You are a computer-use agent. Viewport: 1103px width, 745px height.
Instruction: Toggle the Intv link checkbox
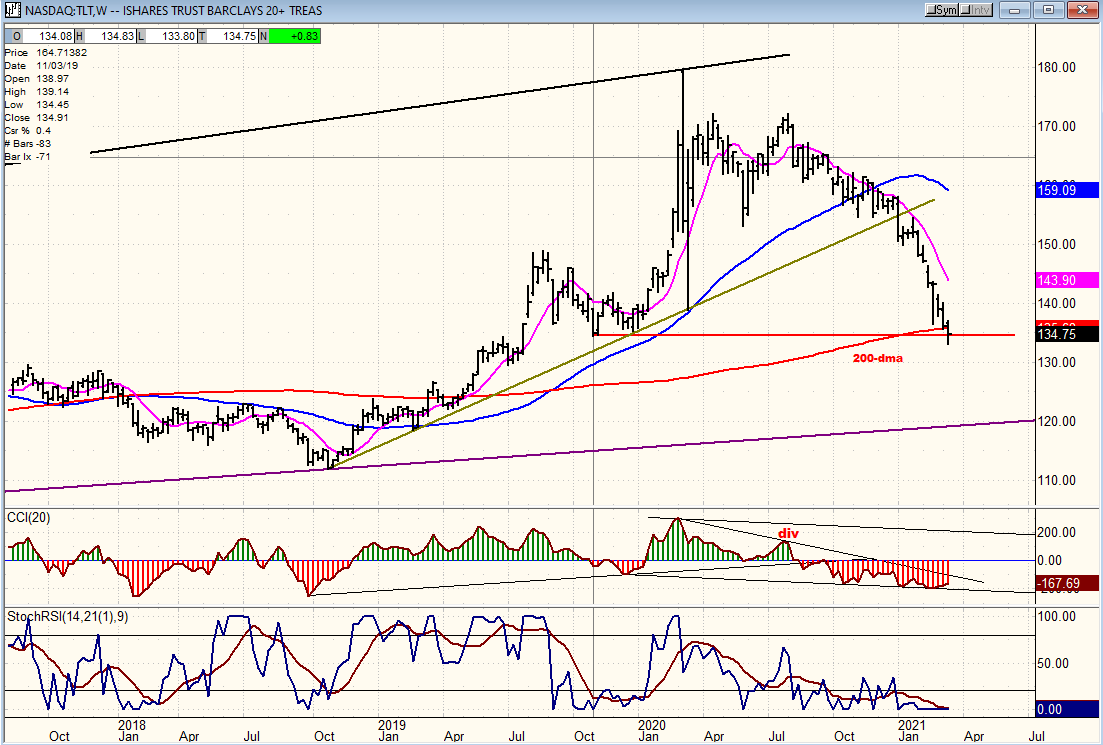[976, 10]
